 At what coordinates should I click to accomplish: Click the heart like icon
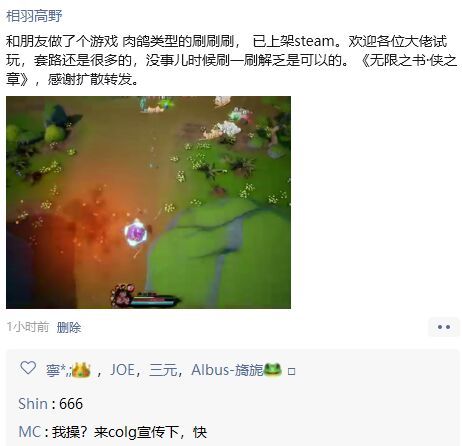coord(28,368)
